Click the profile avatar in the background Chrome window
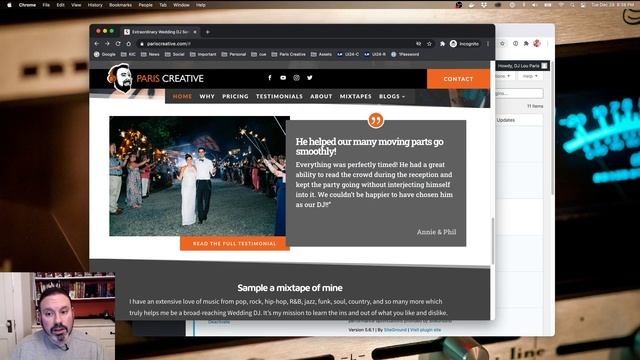The height and width of the screenshot is (360, 640). tap(537, 43)
